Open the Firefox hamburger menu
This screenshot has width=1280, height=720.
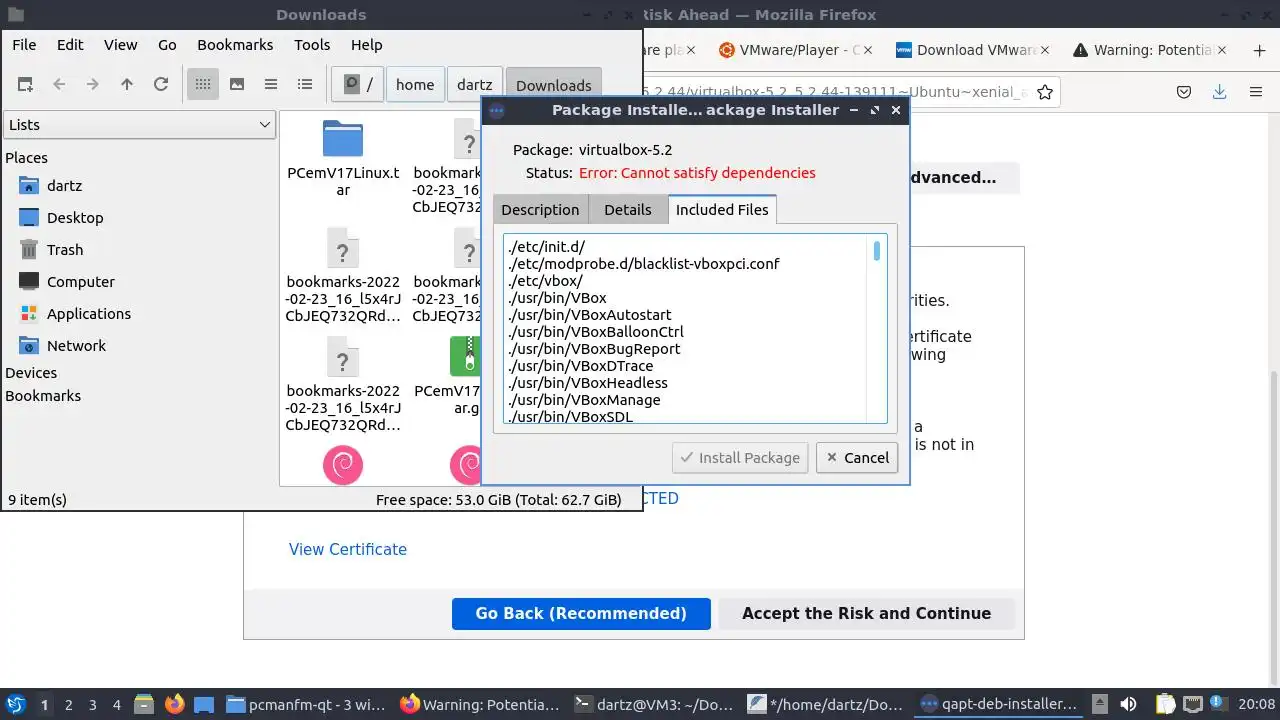[1255, 92]
